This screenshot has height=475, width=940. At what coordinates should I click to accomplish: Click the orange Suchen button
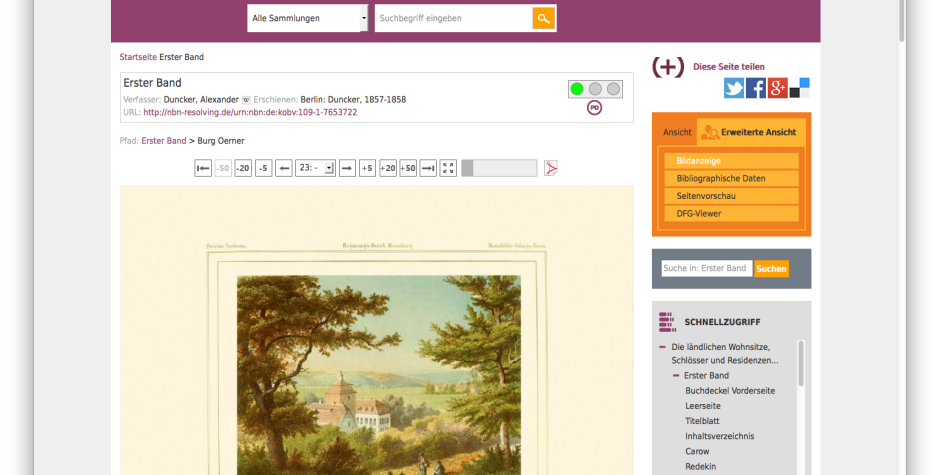(771, 269)
